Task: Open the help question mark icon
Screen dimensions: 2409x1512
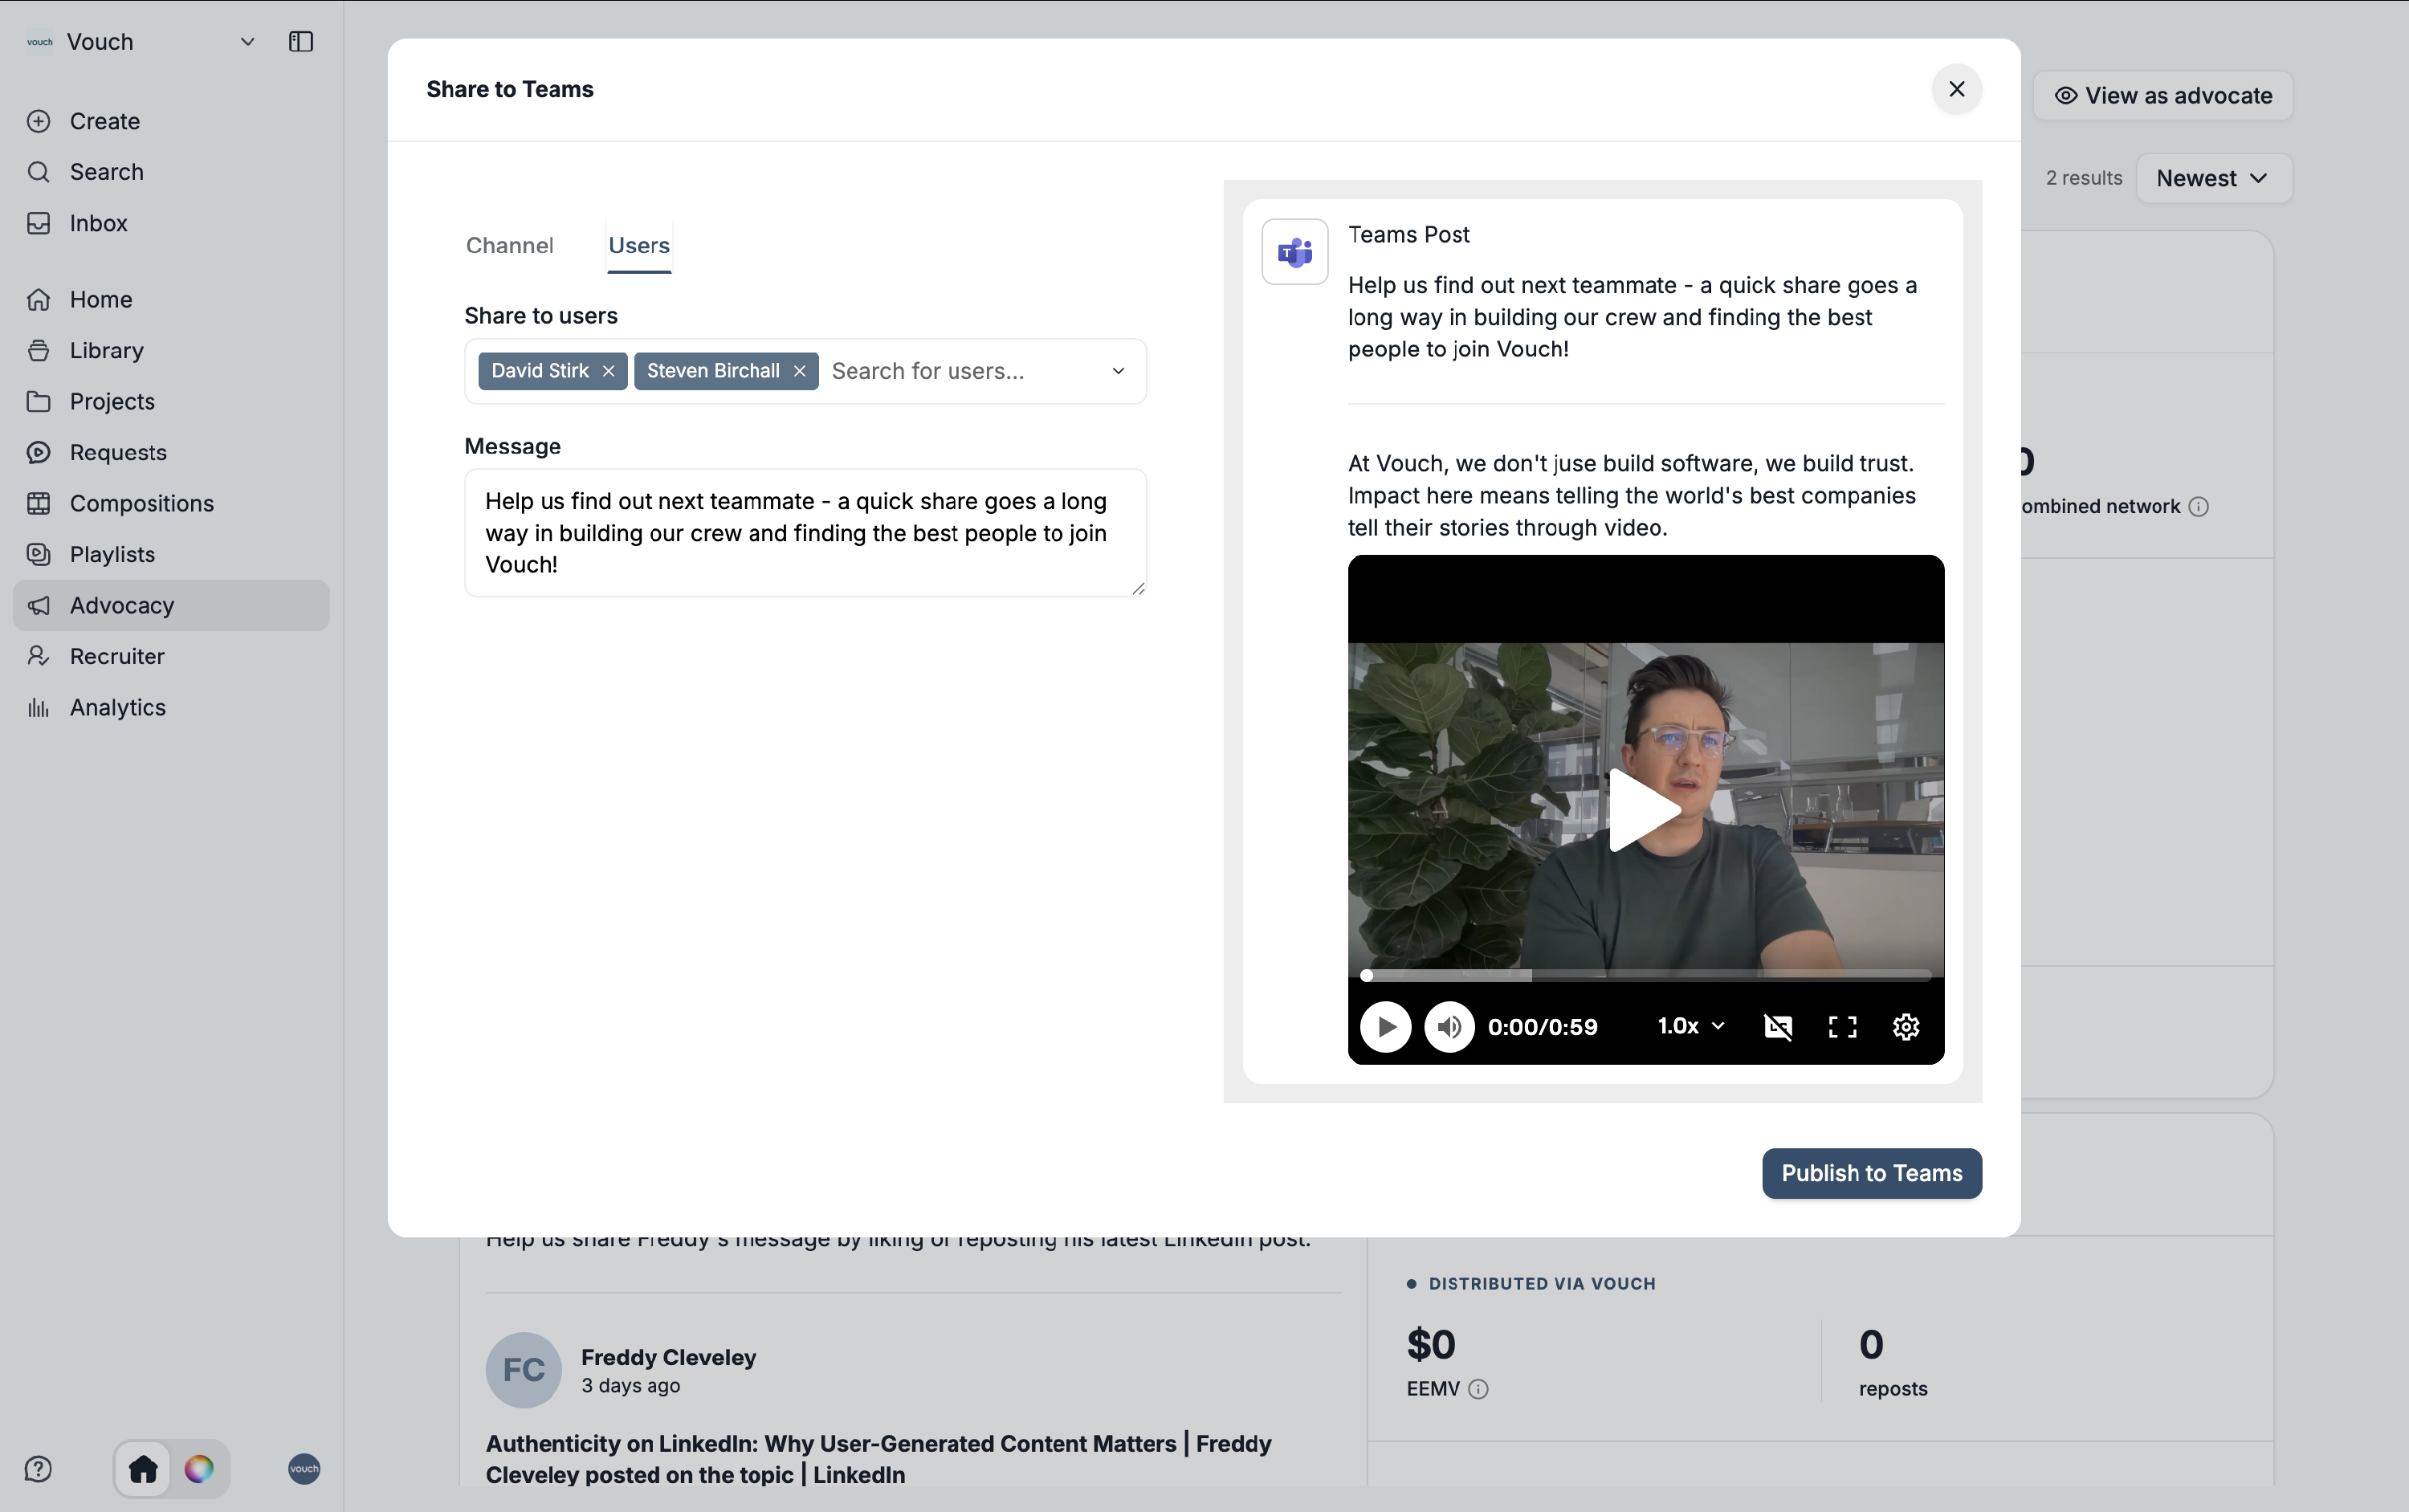Action: (38, 1469)
